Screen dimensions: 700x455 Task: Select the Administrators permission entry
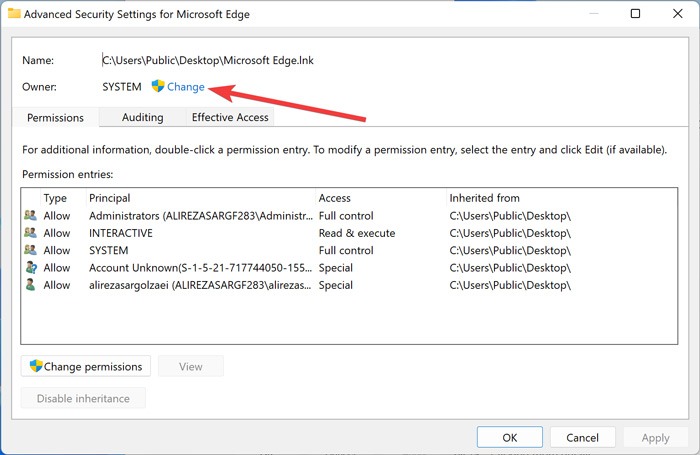[349, 216]
